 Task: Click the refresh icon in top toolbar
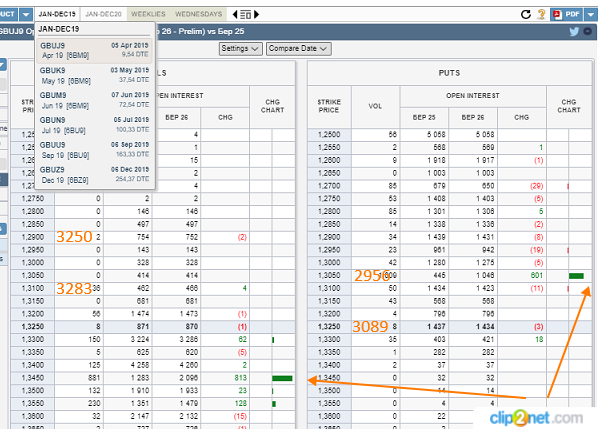526,14
